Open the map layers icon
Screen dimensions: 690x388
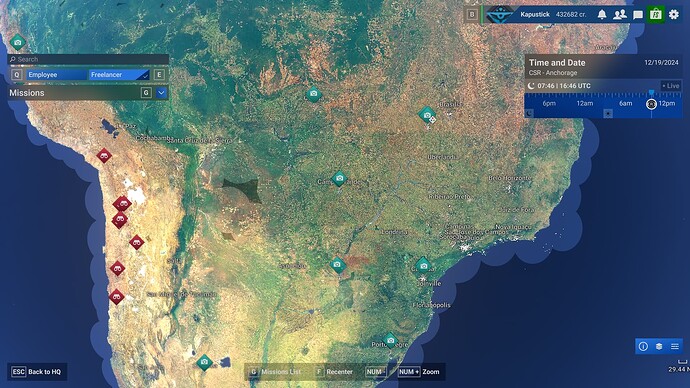(659, 346)
